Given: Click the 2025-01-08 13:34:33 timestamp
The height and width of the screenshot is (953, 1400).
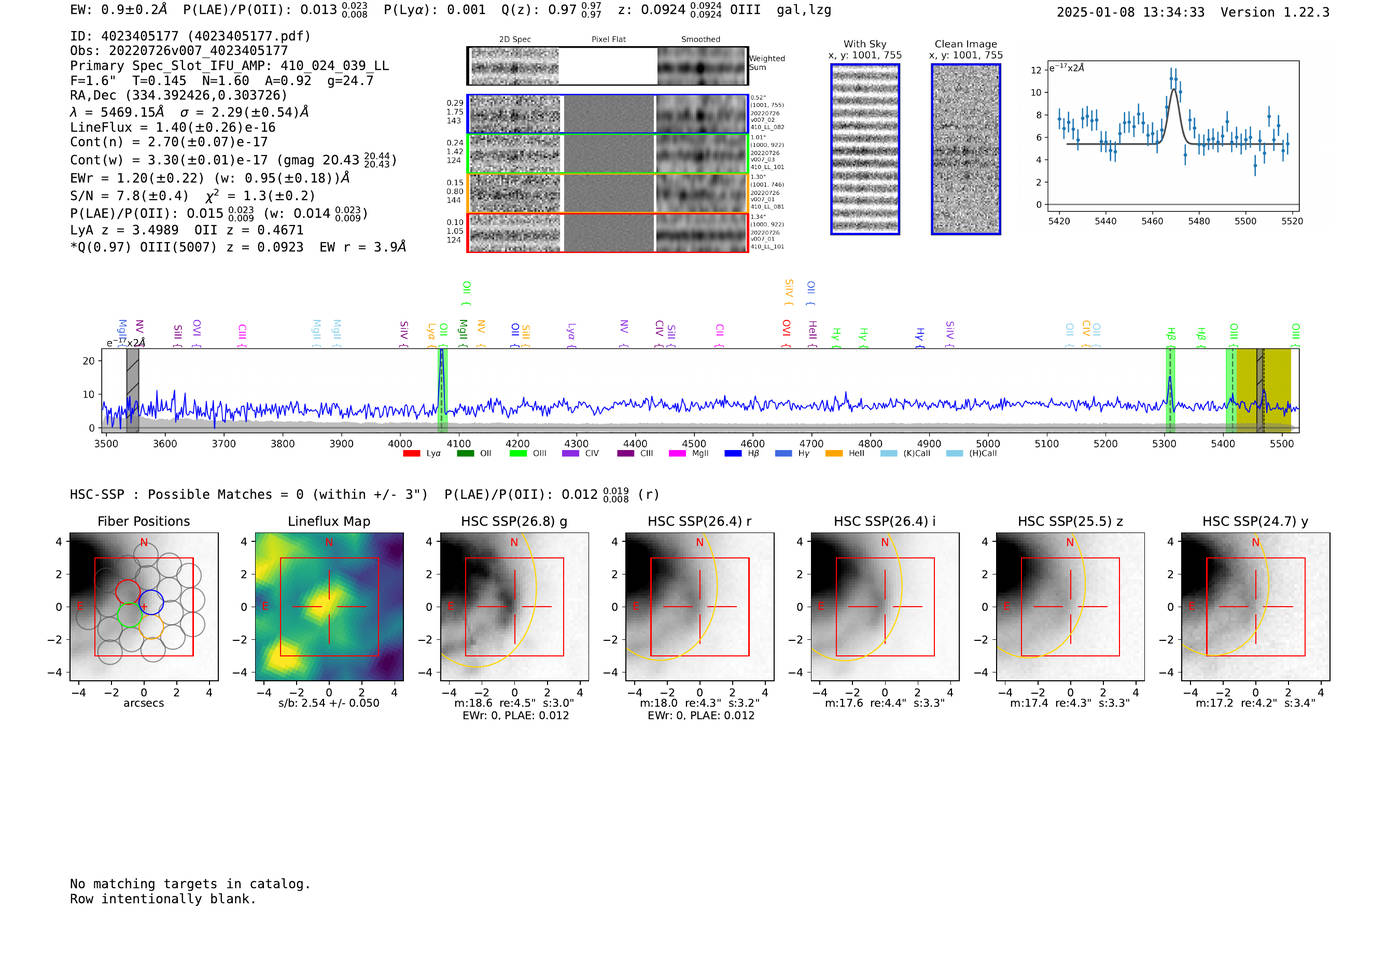Looking at the screenshot, I should tap(1131, 12).
